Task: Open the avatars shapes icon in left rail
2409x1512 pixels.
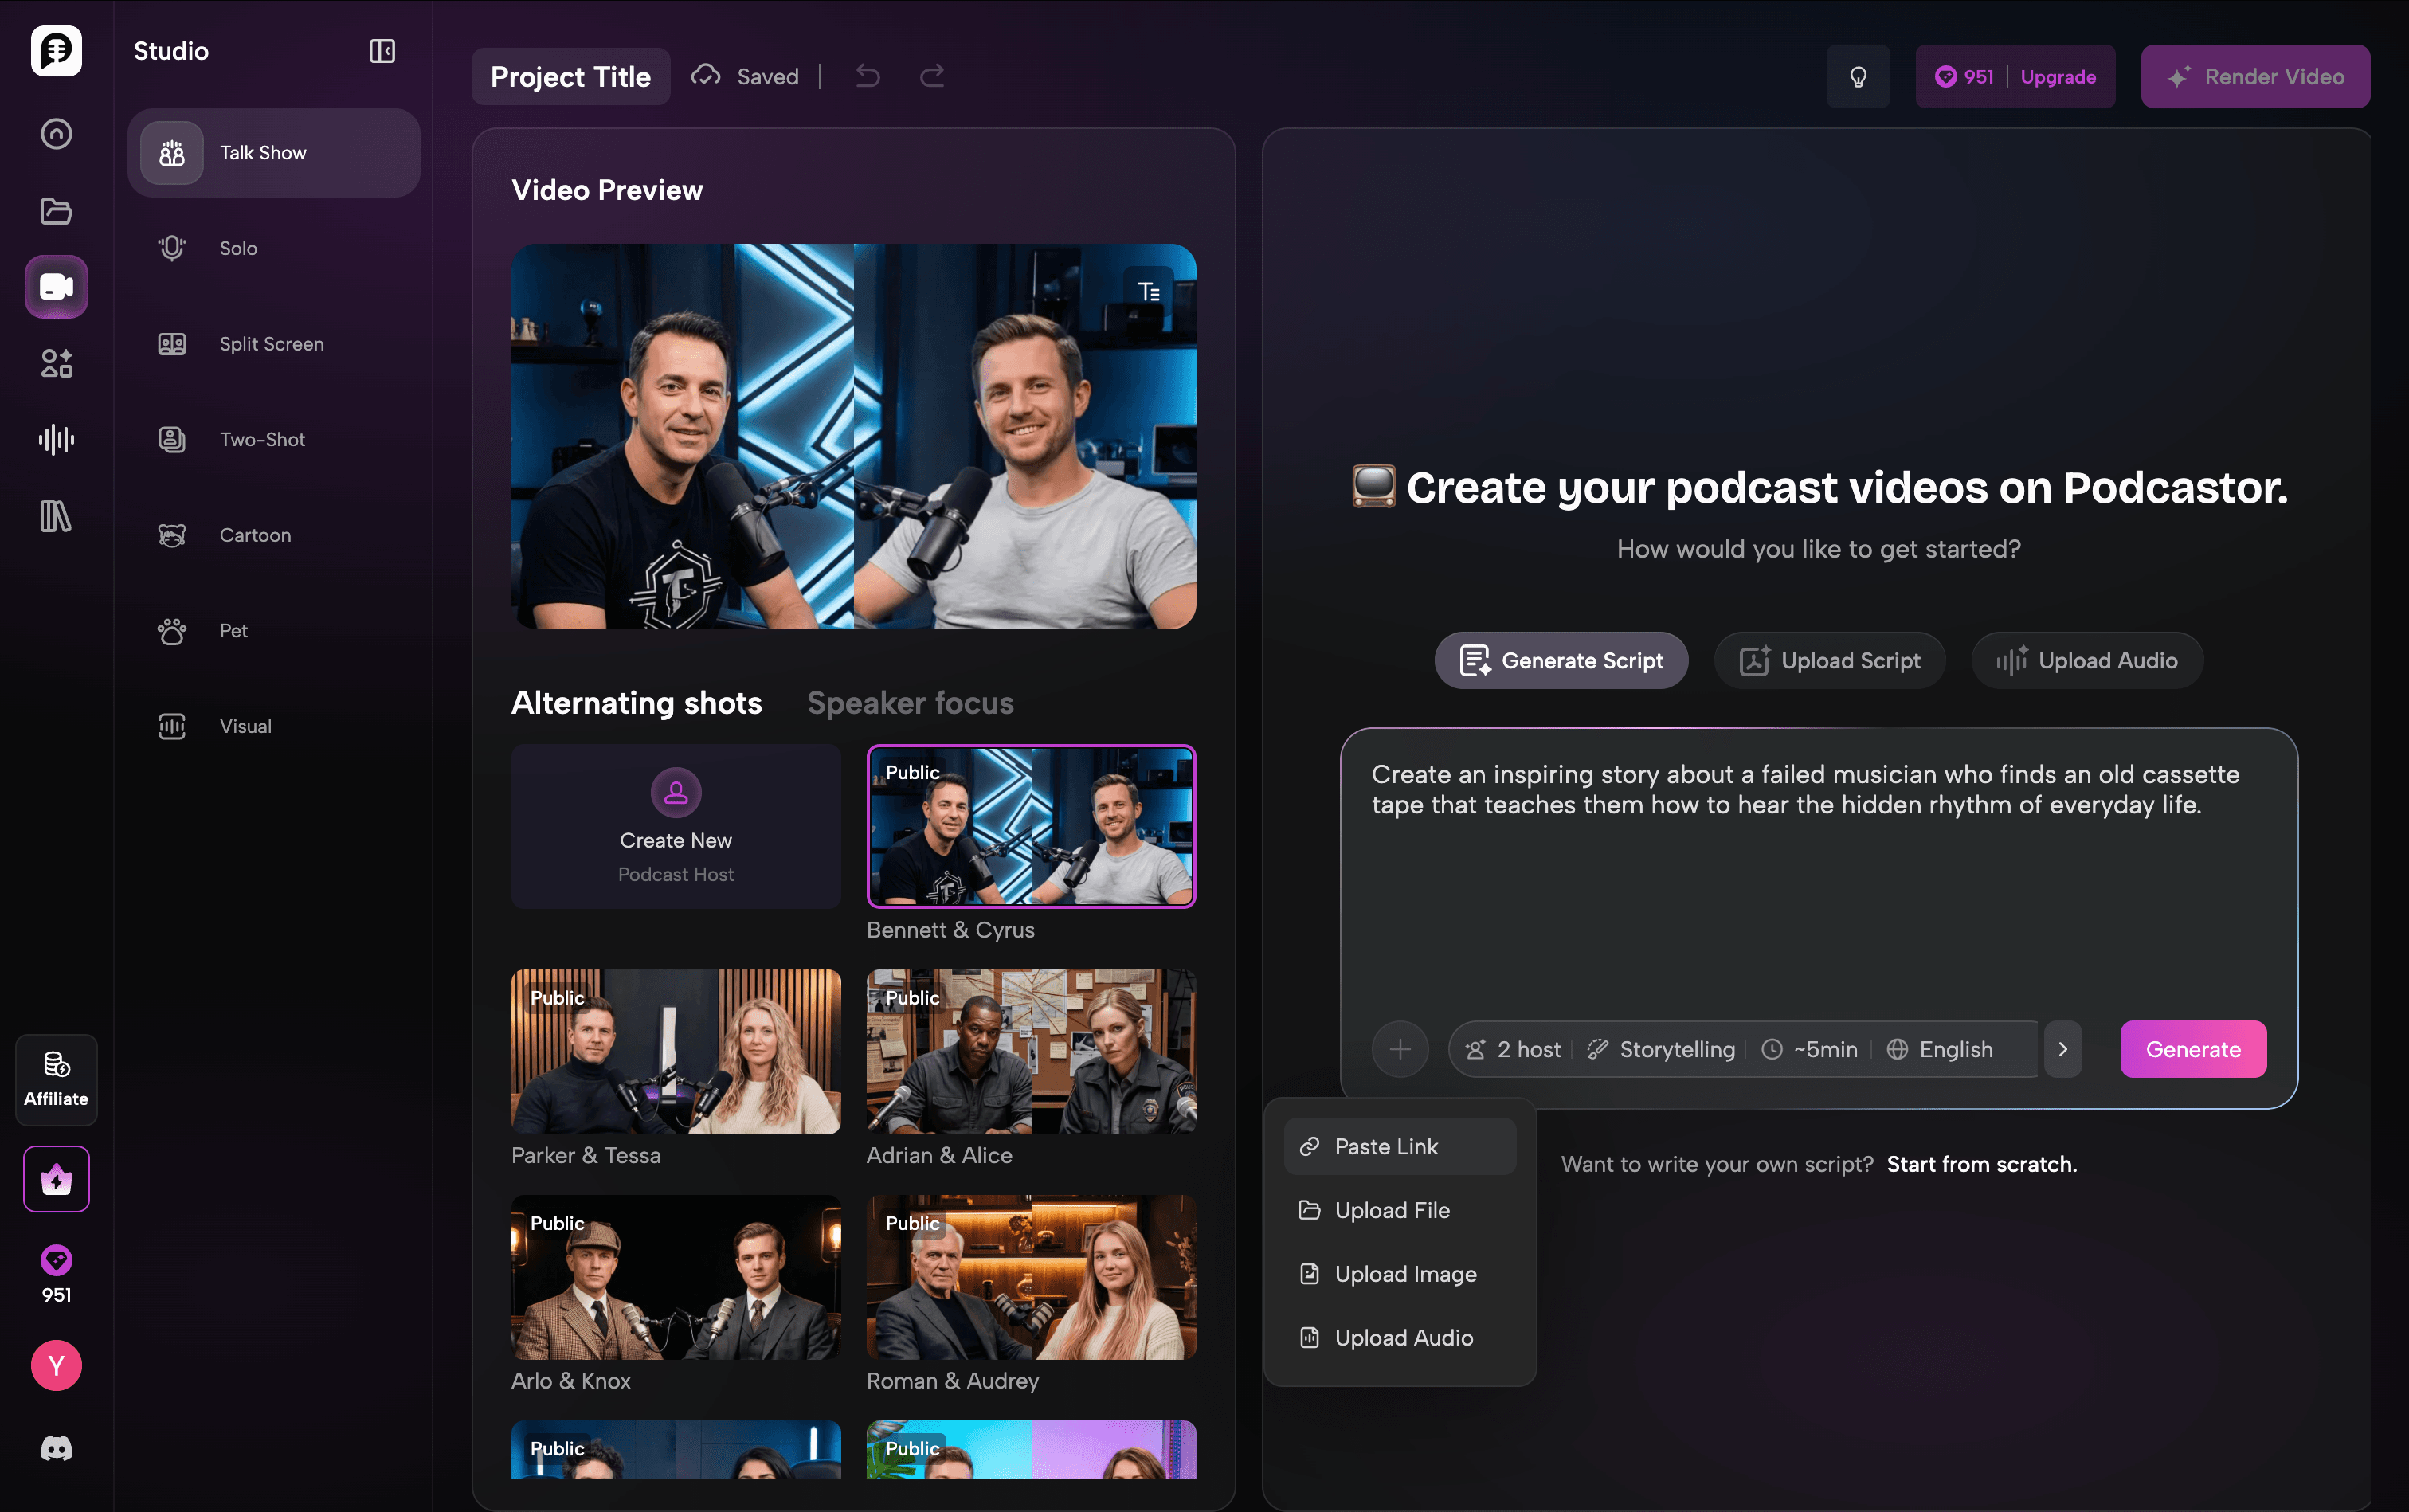Action: coord(56,363)
